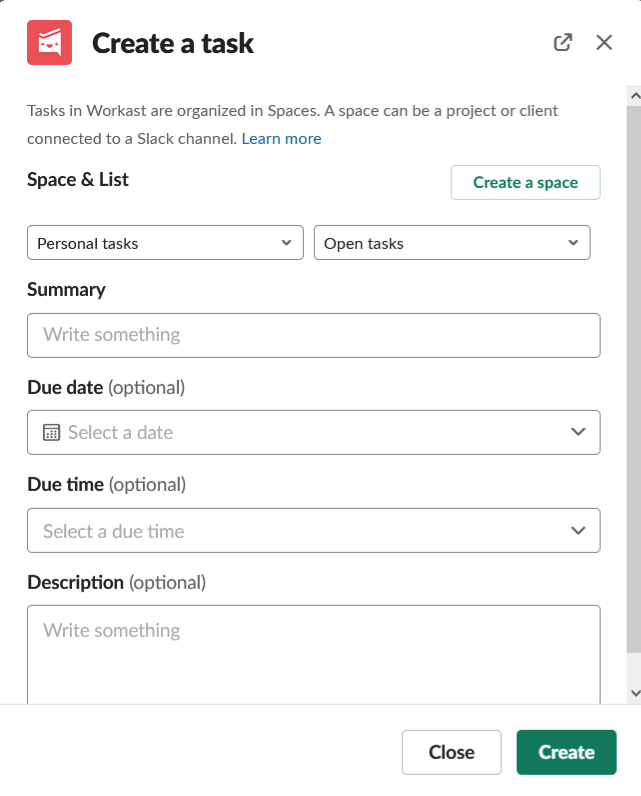641x796 pixels.
Task: Click the Select a due time placeholder
Action: (x=114, y=531)
